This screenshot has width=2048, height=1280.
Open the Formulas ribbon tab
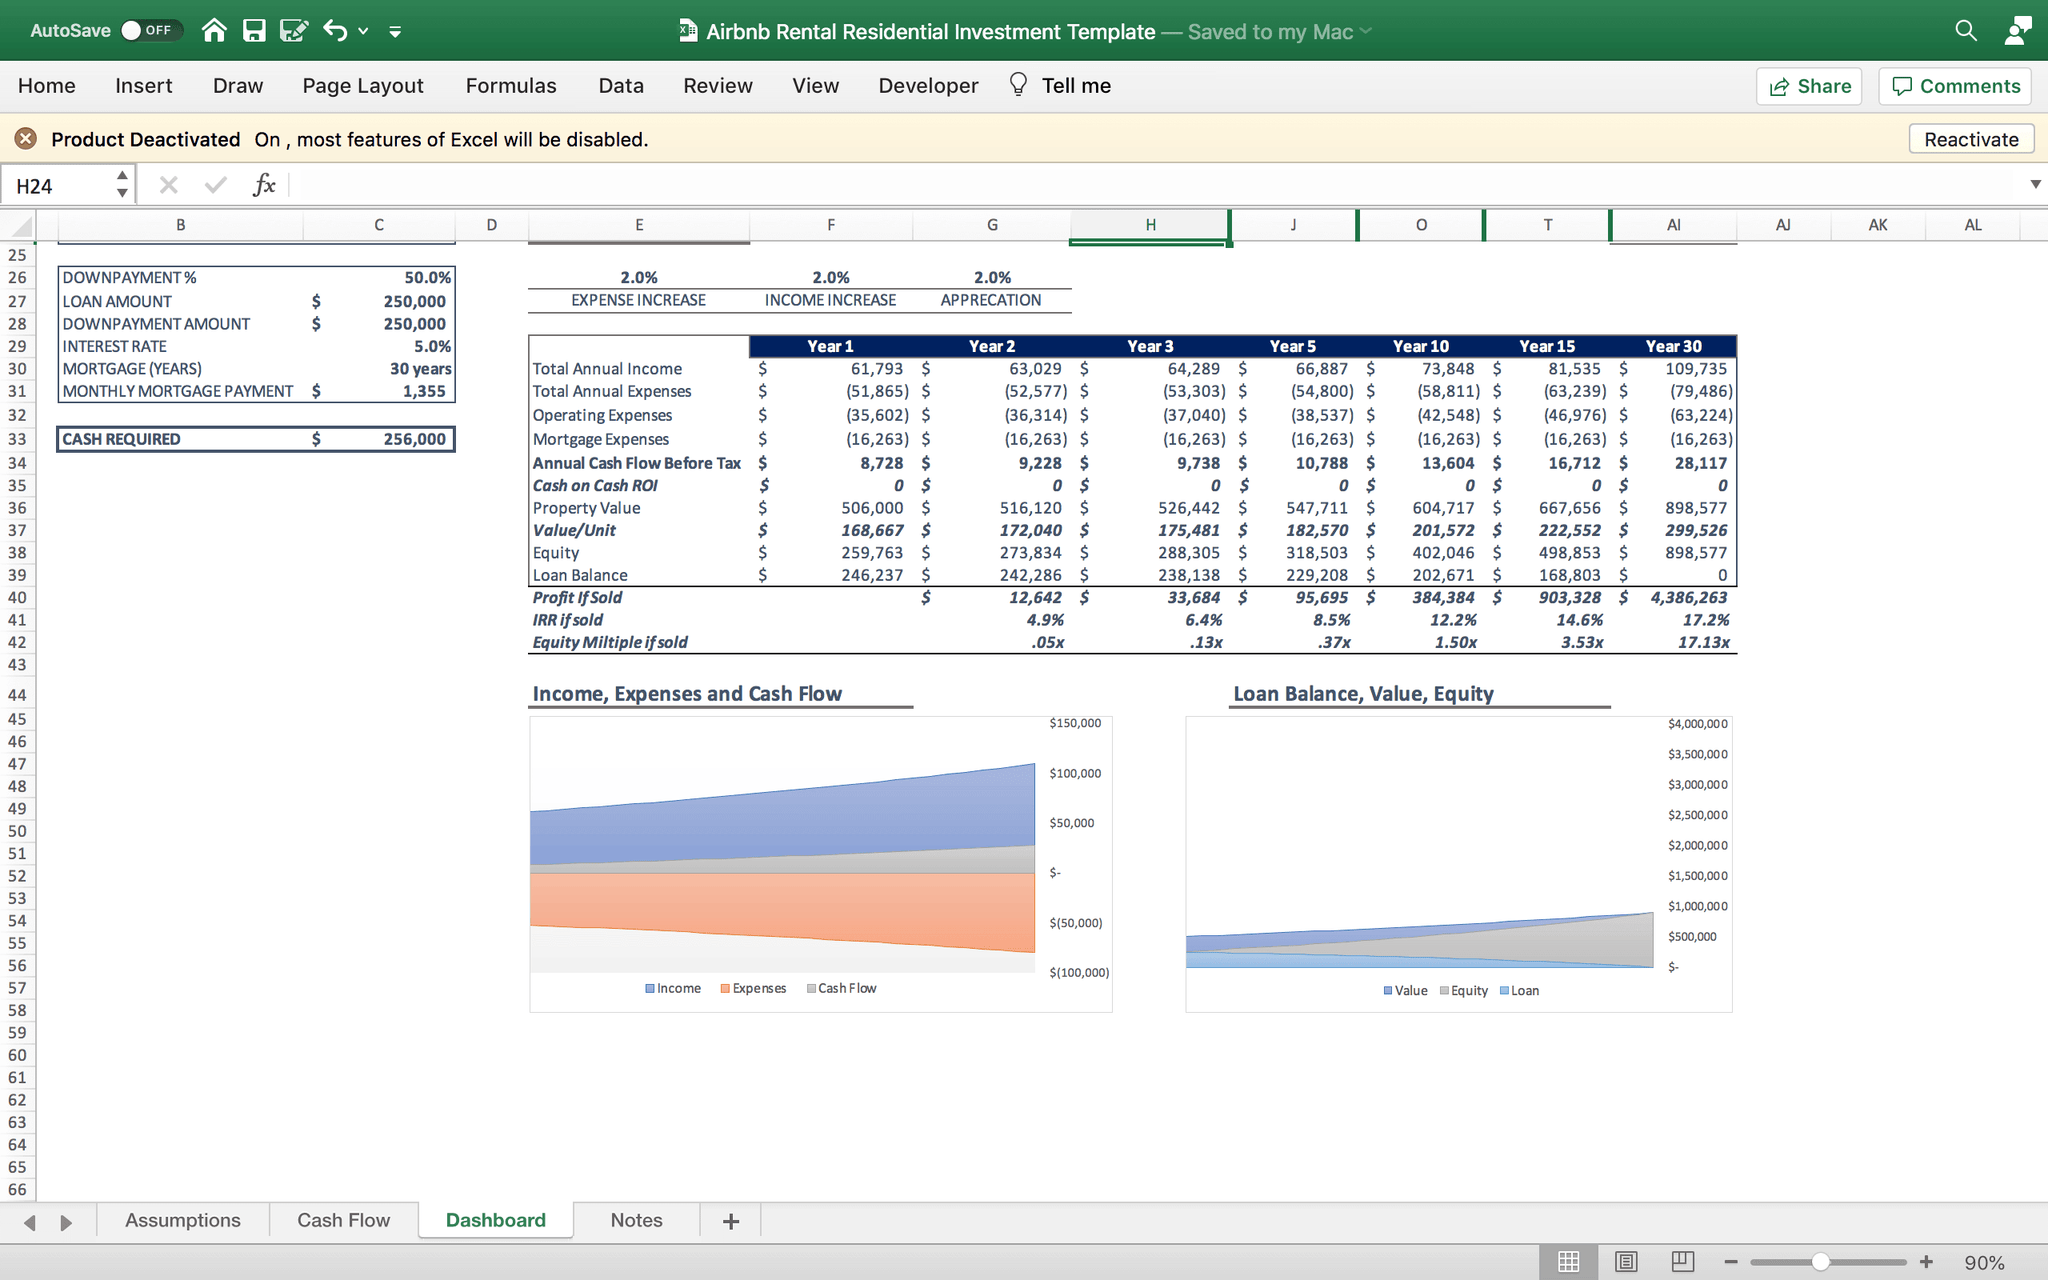point(510,86)
